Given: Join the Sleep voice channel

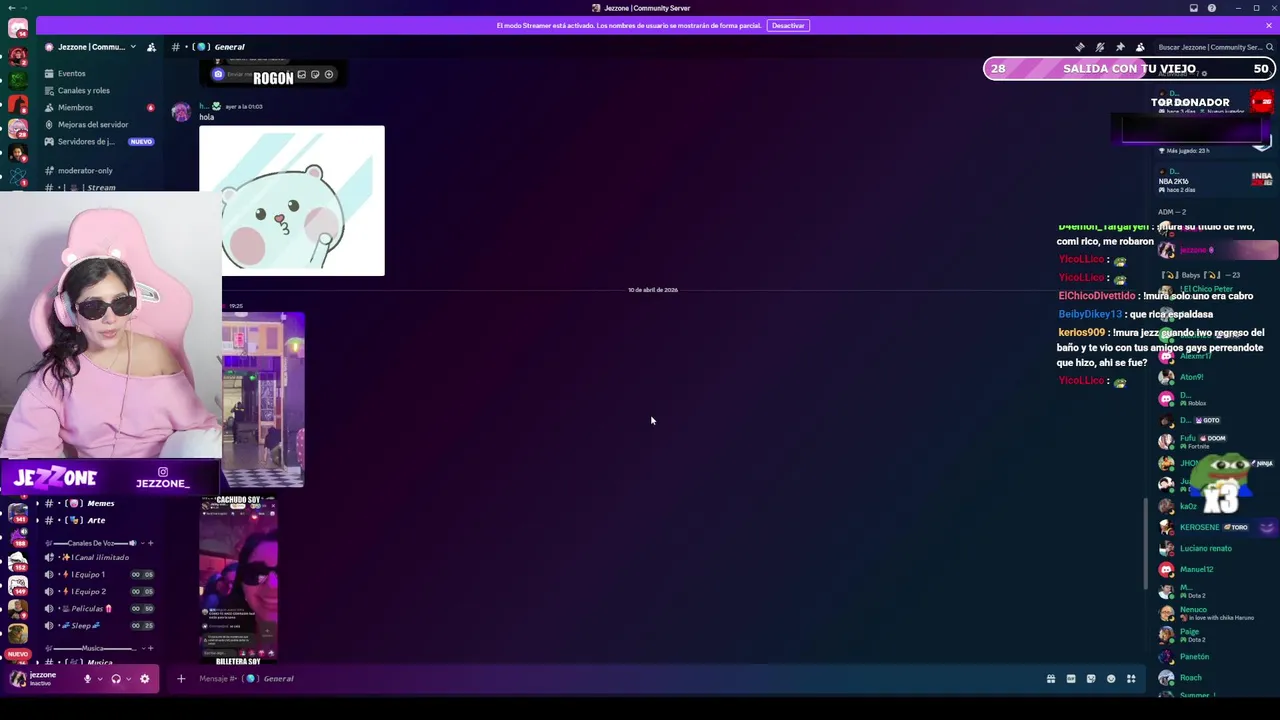Looking at the screenshot, I should coord(100,625).
